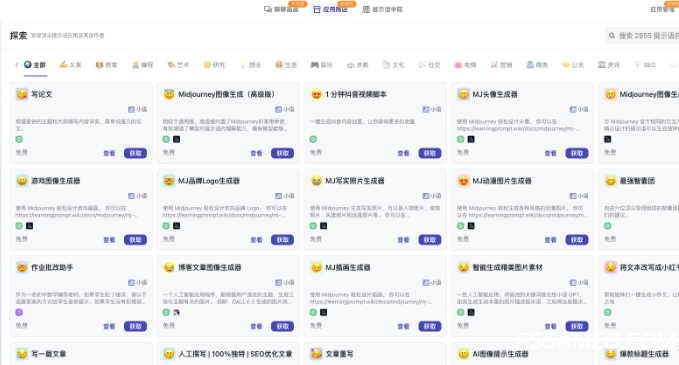
Task: Click 获取 button on 写论文 card
Action: pos(135,153)
